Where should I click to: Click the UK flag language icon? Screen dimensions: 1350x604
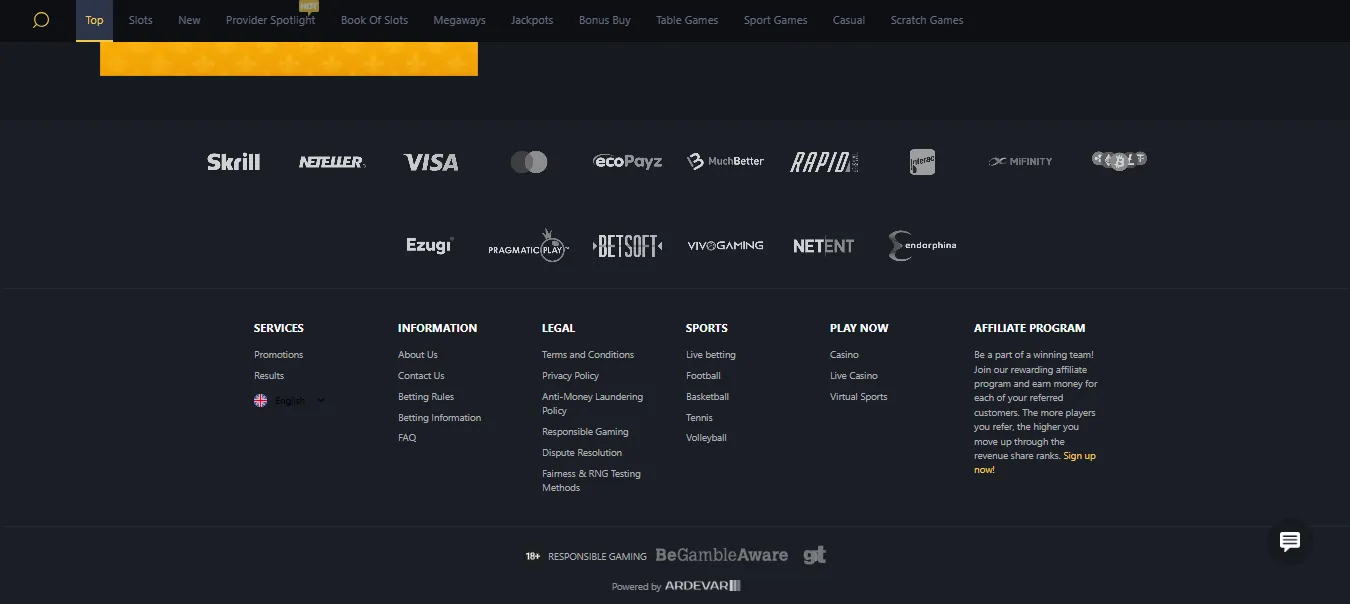(260, 400)
